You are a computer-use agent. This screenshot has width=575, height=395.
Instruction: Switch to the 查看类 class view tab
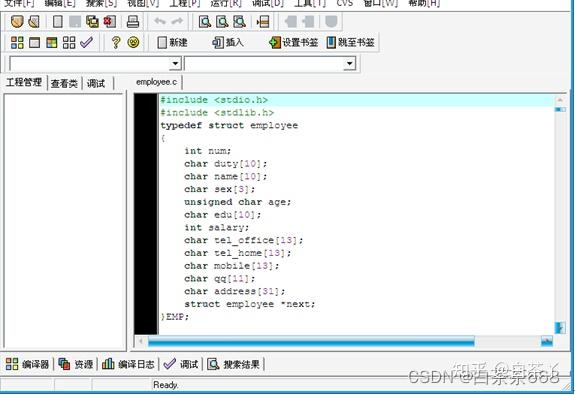64,83
